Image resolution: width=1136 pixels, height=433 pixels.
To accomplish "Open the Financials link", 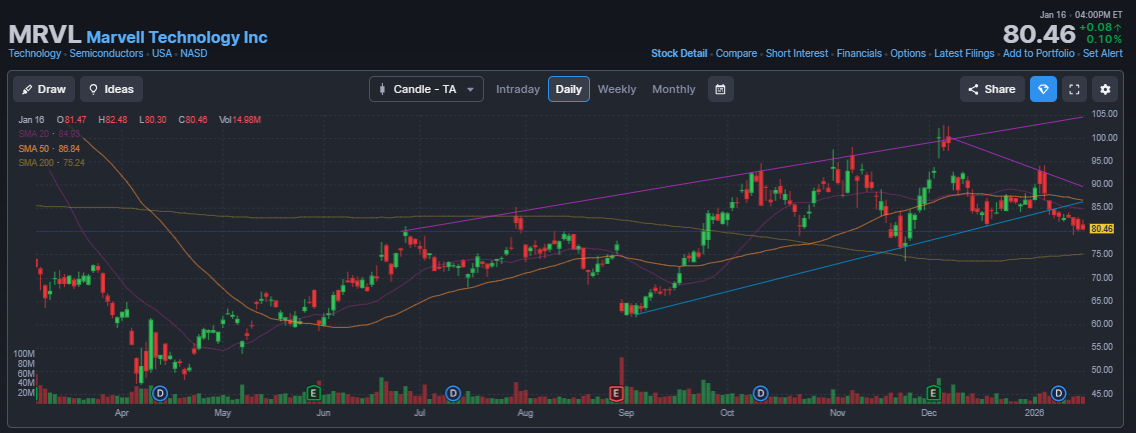I will [x=859, y=54].
